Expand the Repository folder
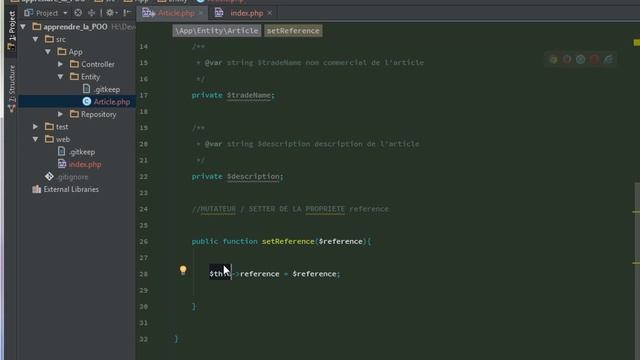The height and width of the screenshot is (360, 640). (60, 114)
